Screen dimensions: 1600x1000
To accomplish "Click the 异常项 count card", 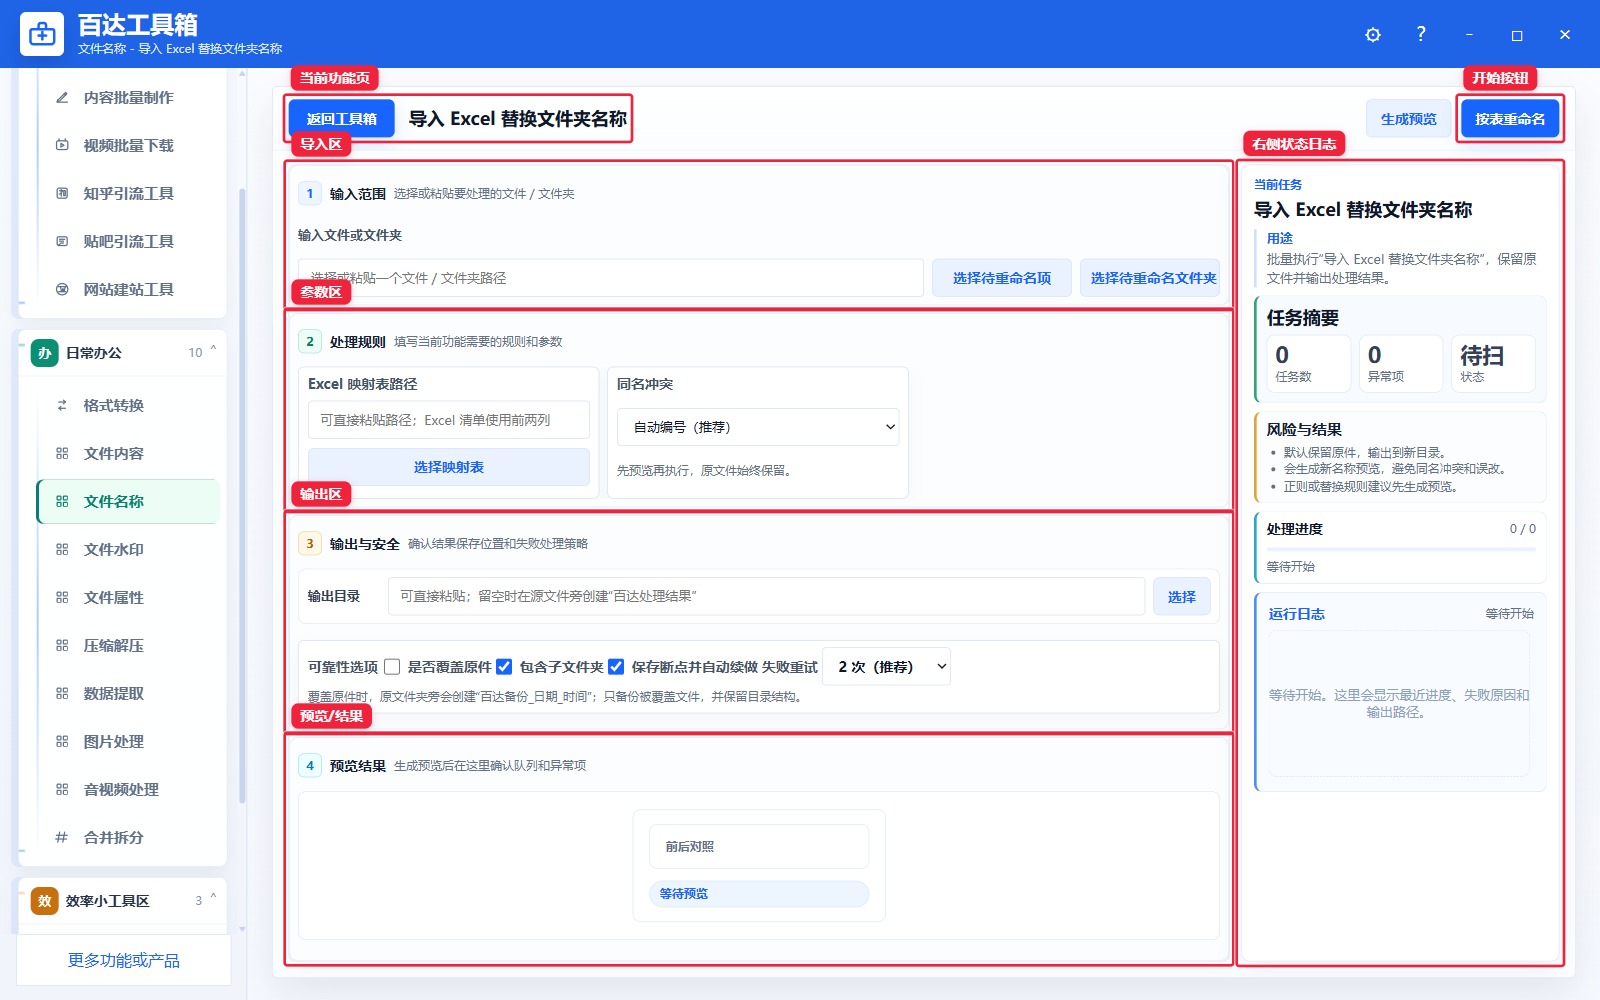I will [x=1401, y=363].
